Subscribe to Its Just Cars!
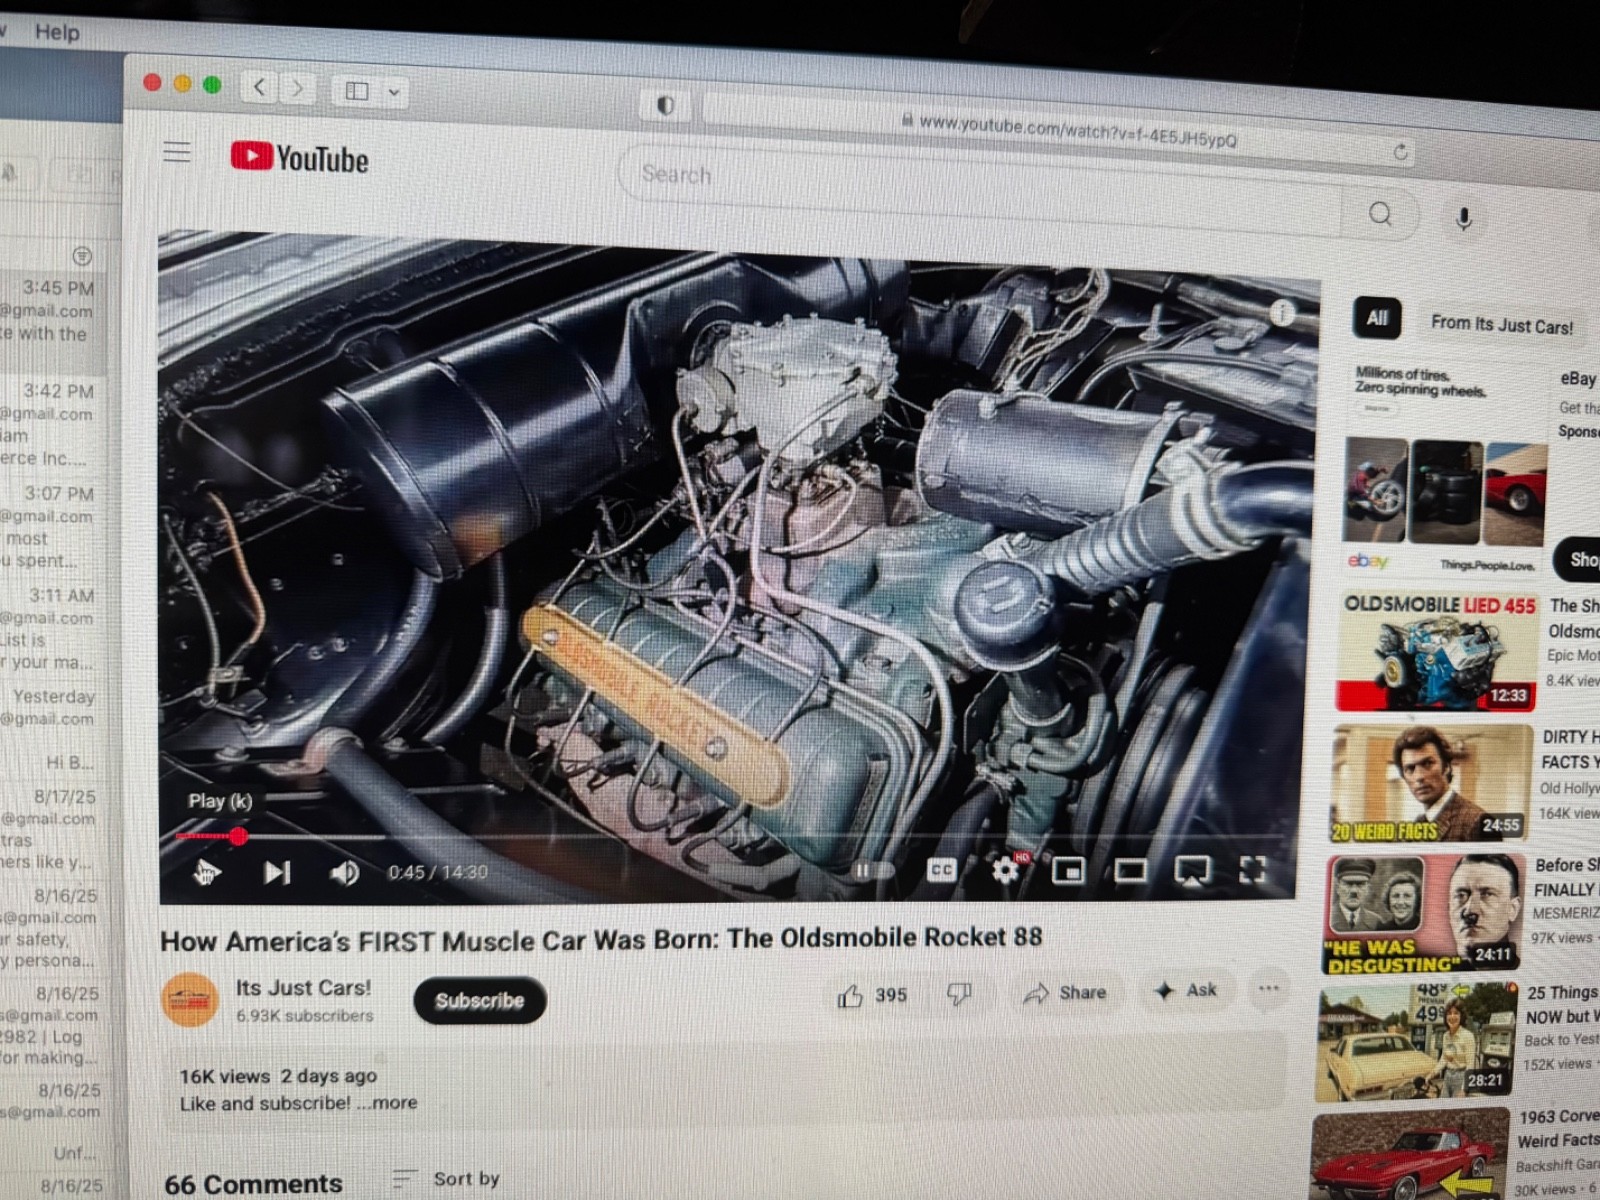This screenshot has width=1600, height=1200. tap(480, 1001)
